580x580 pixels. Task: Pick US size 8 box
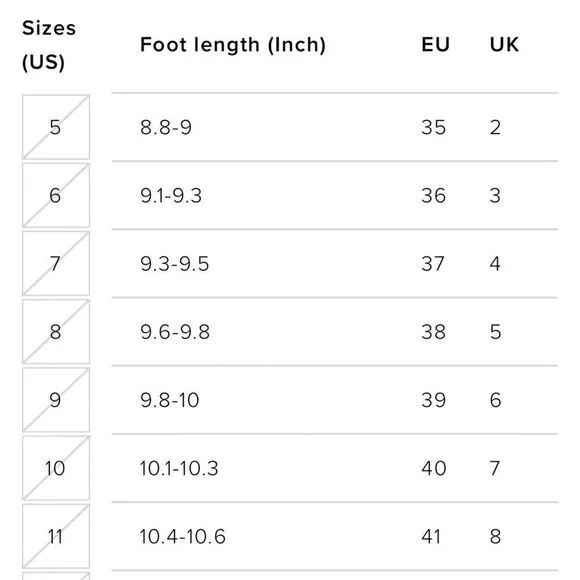(x=56, y=332)
